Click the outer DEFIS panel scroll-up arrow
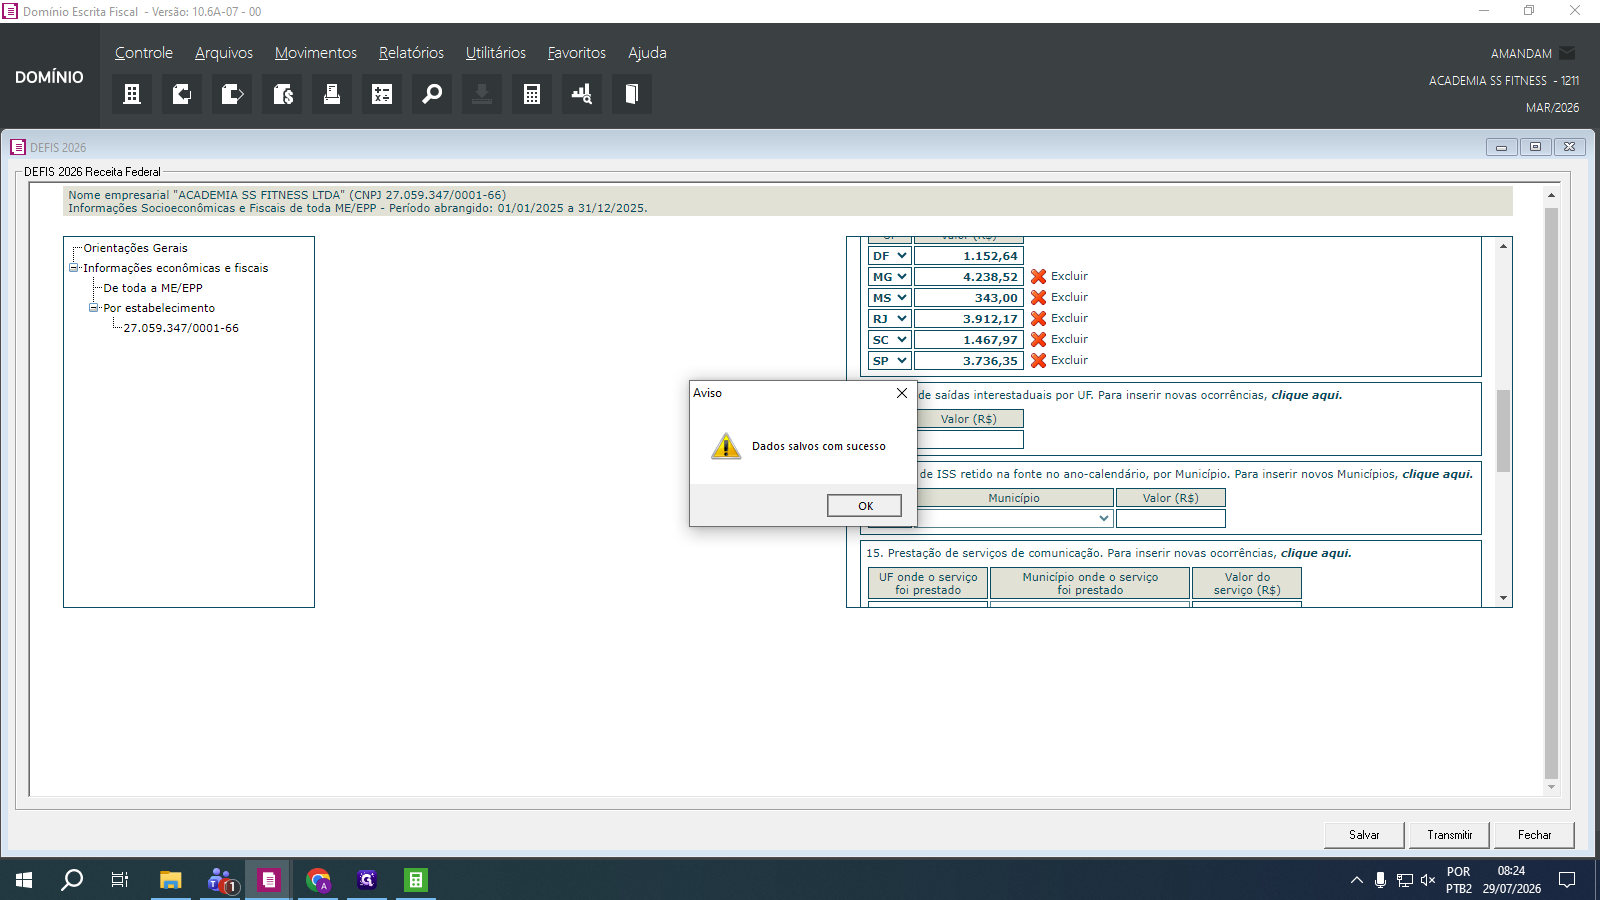Screen dimensions: 1600x900 point(1551,195)
